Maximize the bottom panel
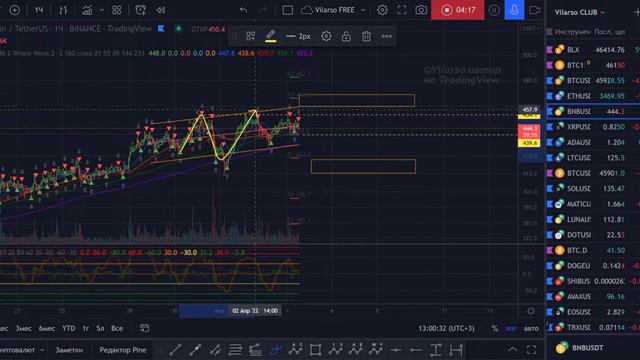The width and height of the screenshot is (640, 360). 531,349
